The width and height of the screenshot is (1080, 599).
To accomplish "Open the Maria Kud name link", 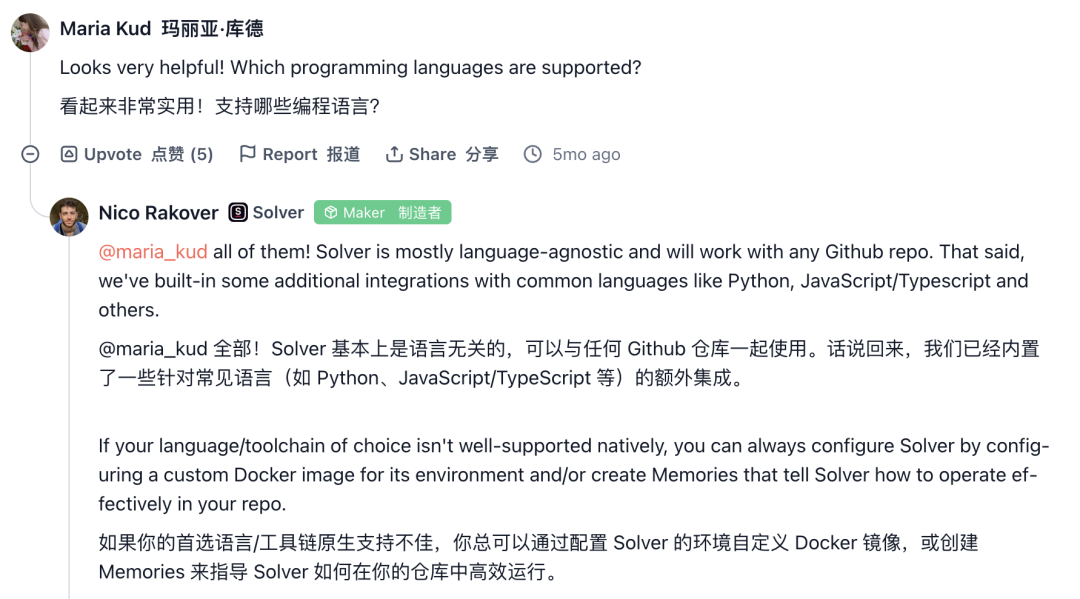I will click(105, 29).
